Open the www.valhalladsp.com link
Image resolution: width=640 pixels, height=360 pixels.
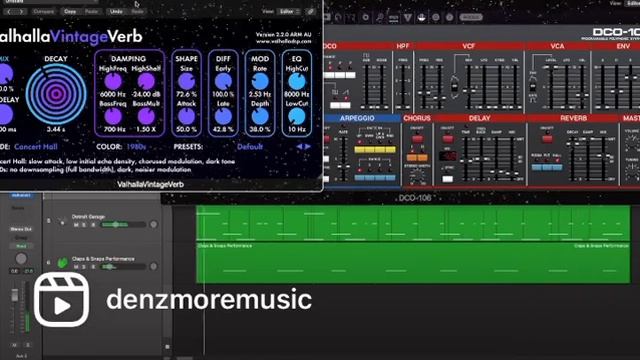284,41
